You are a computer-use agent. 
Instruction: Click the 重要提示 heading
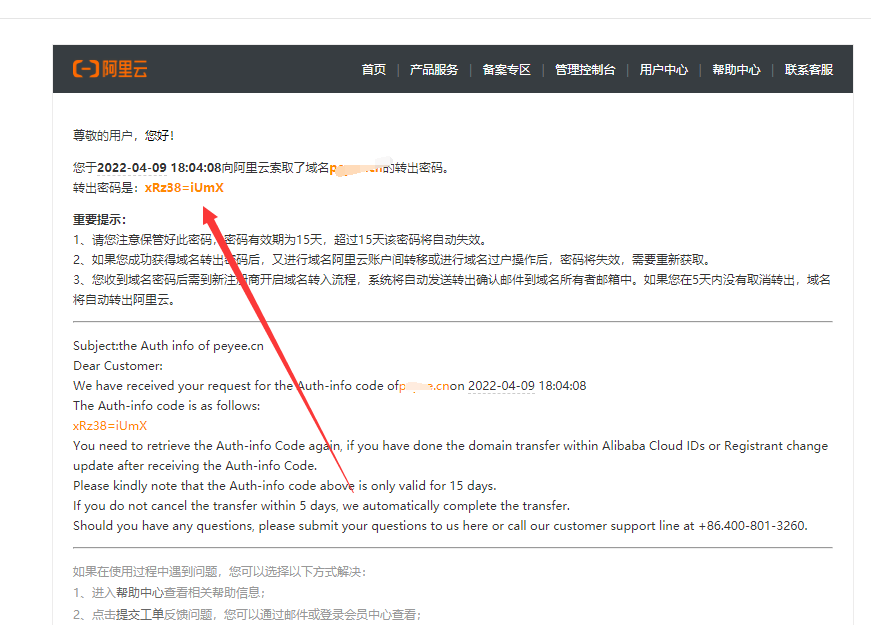coord(100,219)
